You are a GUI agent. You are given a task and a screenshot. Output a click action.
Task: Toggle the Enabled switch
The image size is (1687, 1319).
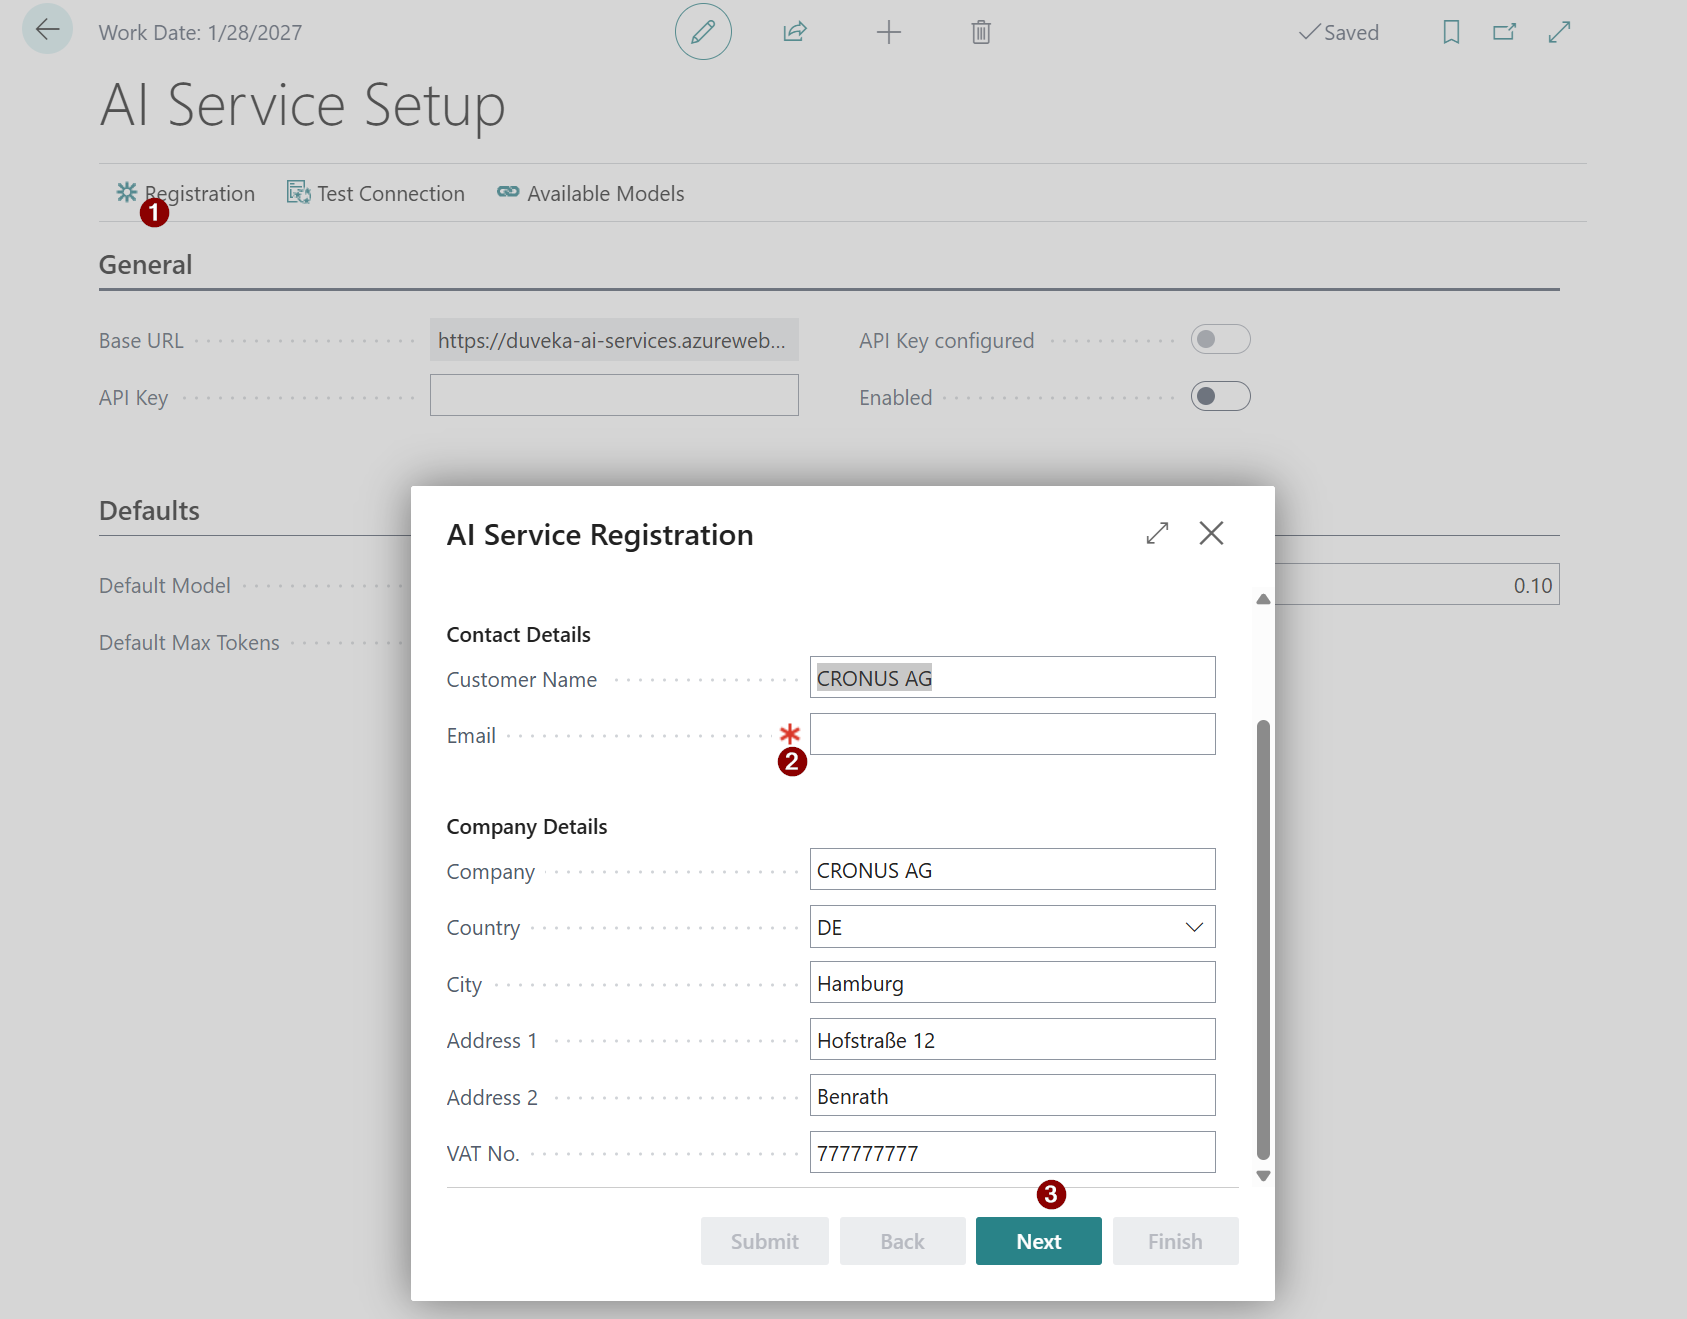pos(1220,396)
